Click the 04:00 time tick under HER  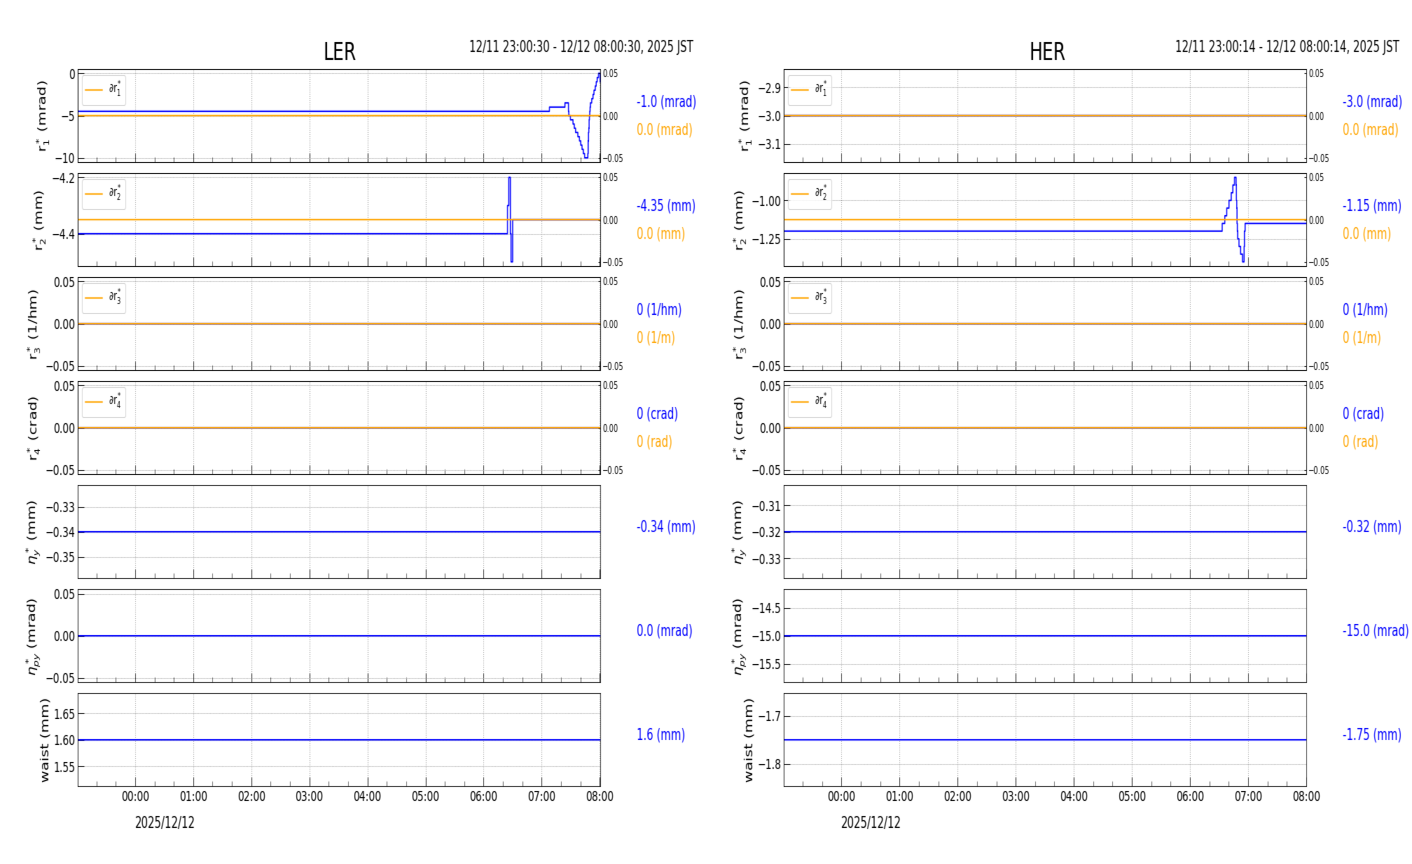pyautogui.click(x=1074, y=797)
